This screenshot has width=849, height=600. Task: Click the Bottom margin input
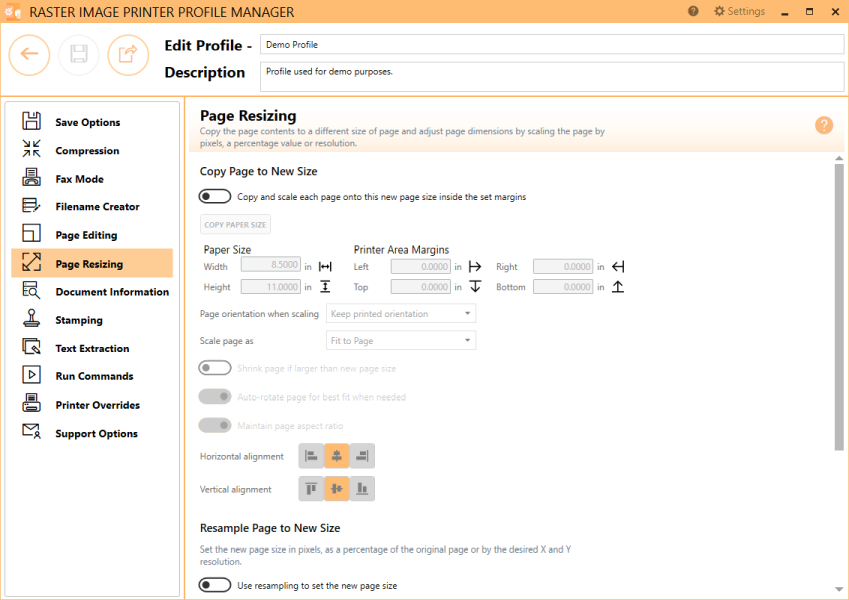tap(563, 286)
